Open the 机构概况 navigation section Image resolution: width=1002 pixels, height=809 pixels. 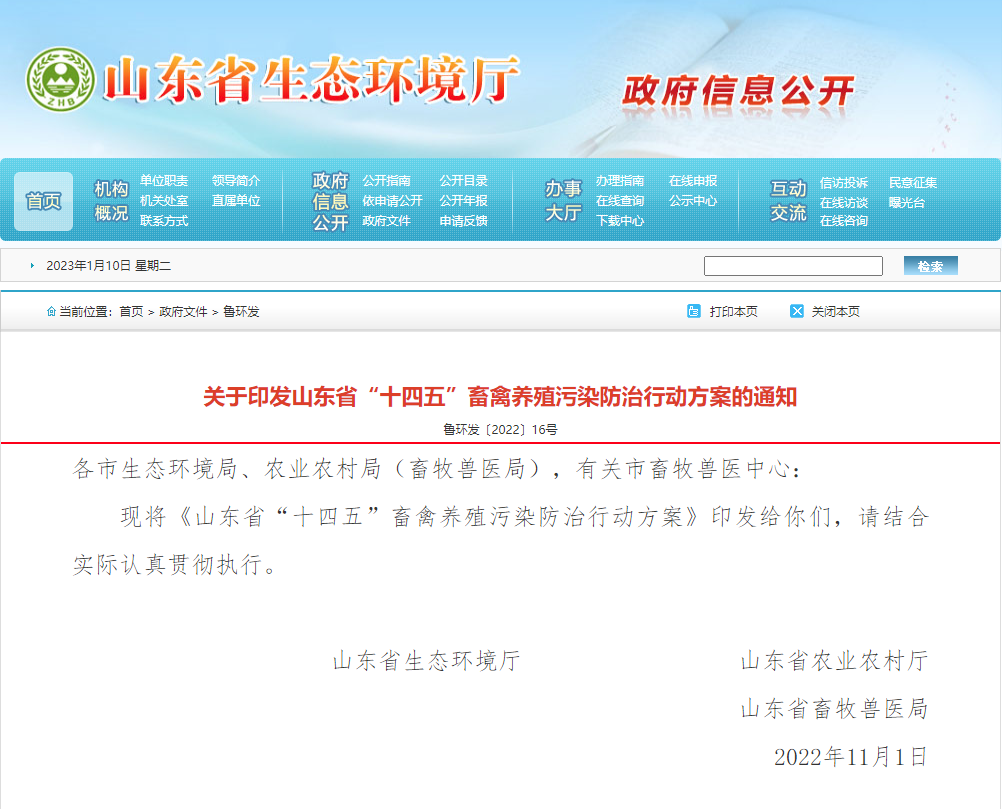tap(111, 201)
